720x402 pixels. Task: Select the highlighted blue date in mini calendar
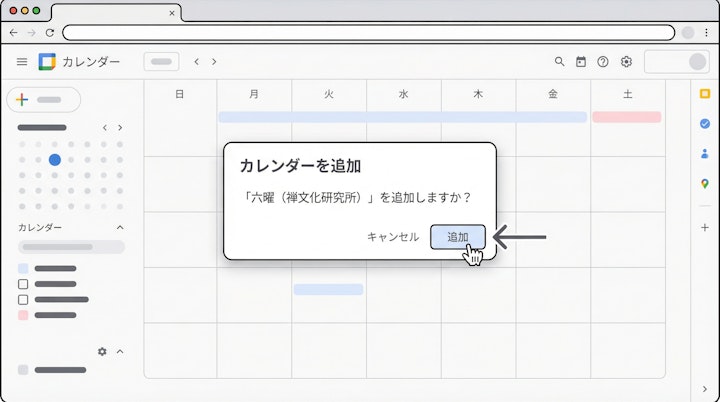(x=55, y=160)
